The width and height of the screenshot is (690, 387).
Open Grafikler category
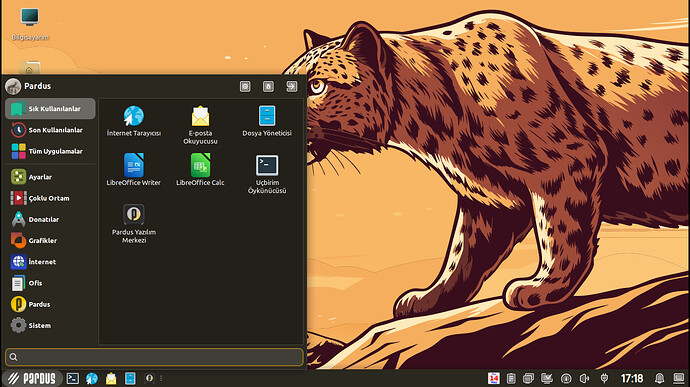50,240
